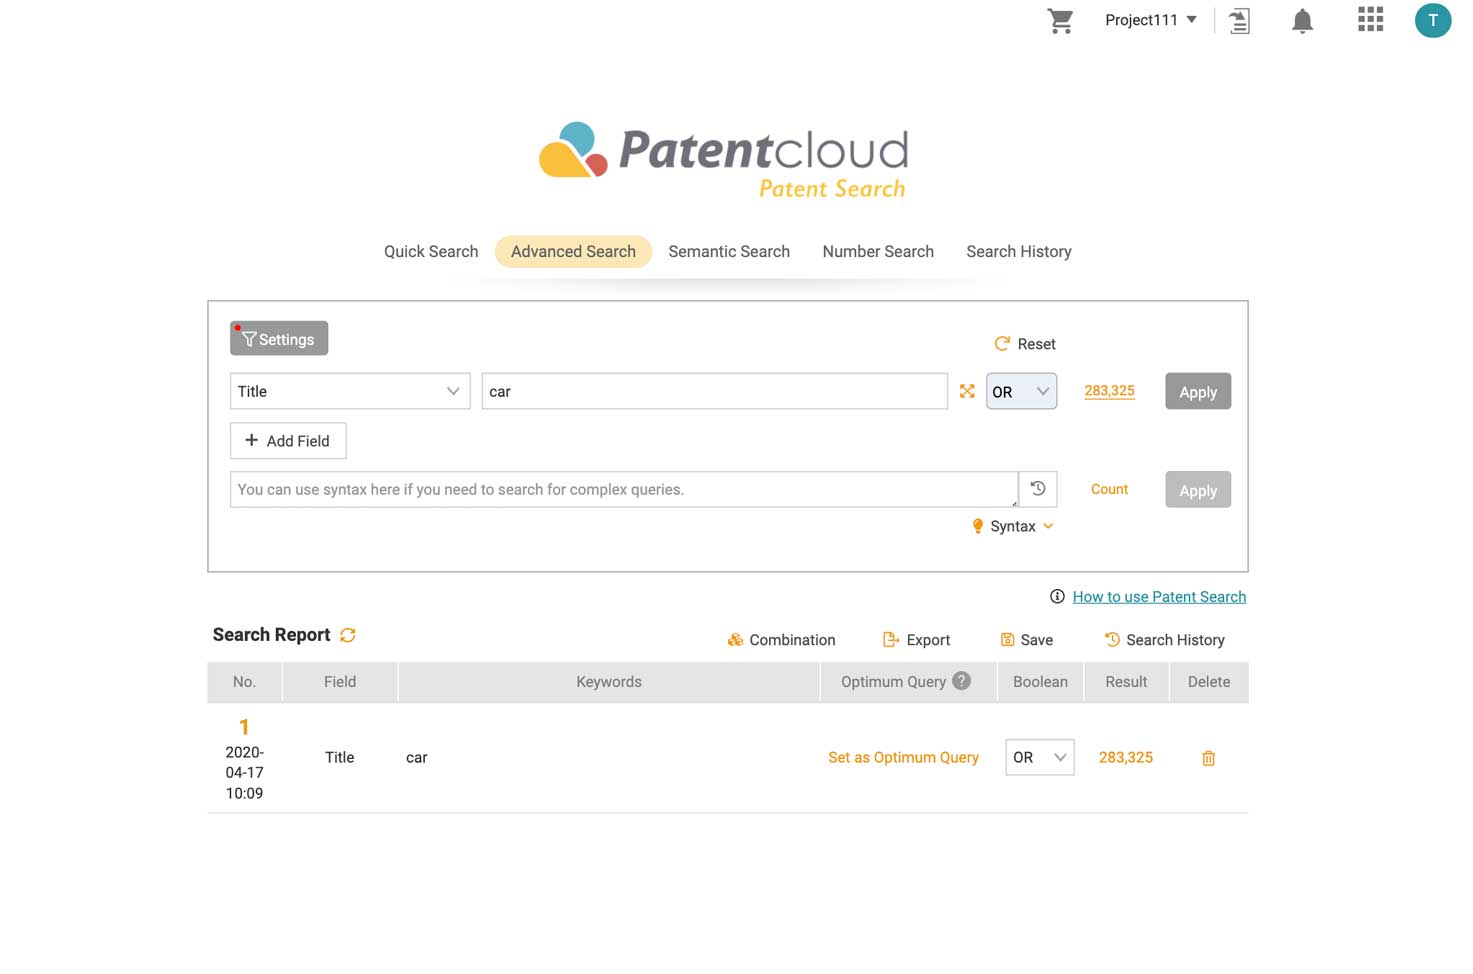Click Optimum Query help question mark
1473x974 pixels.
961,681
